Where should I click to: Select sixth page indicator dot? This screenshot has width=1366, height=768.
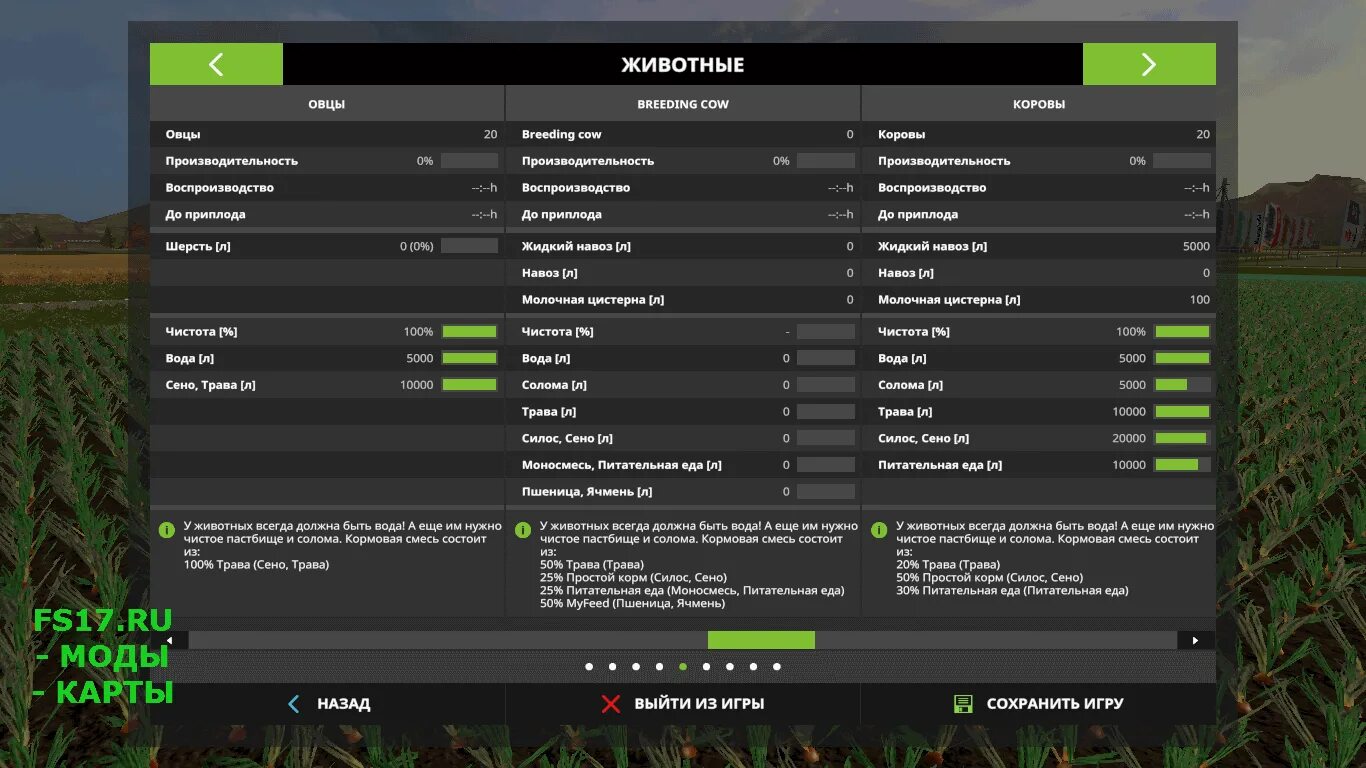click(706, 666)
